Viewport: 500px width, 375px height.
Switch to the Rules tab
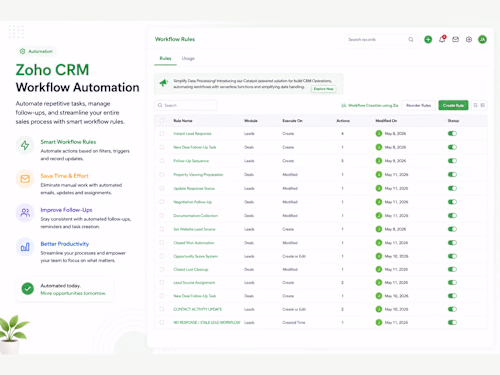pyautogui.click(x=165, y=58)
